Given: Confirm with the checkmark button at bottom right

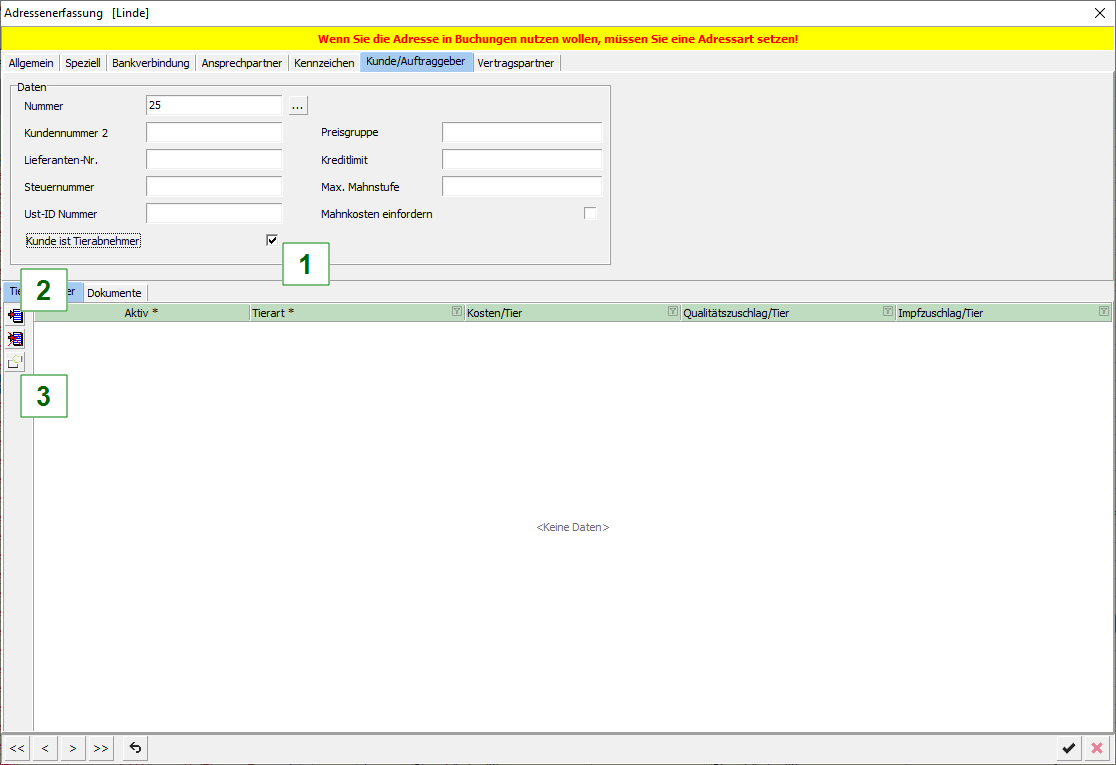Looking at the screenshot, I should (x=1069, y=747).
